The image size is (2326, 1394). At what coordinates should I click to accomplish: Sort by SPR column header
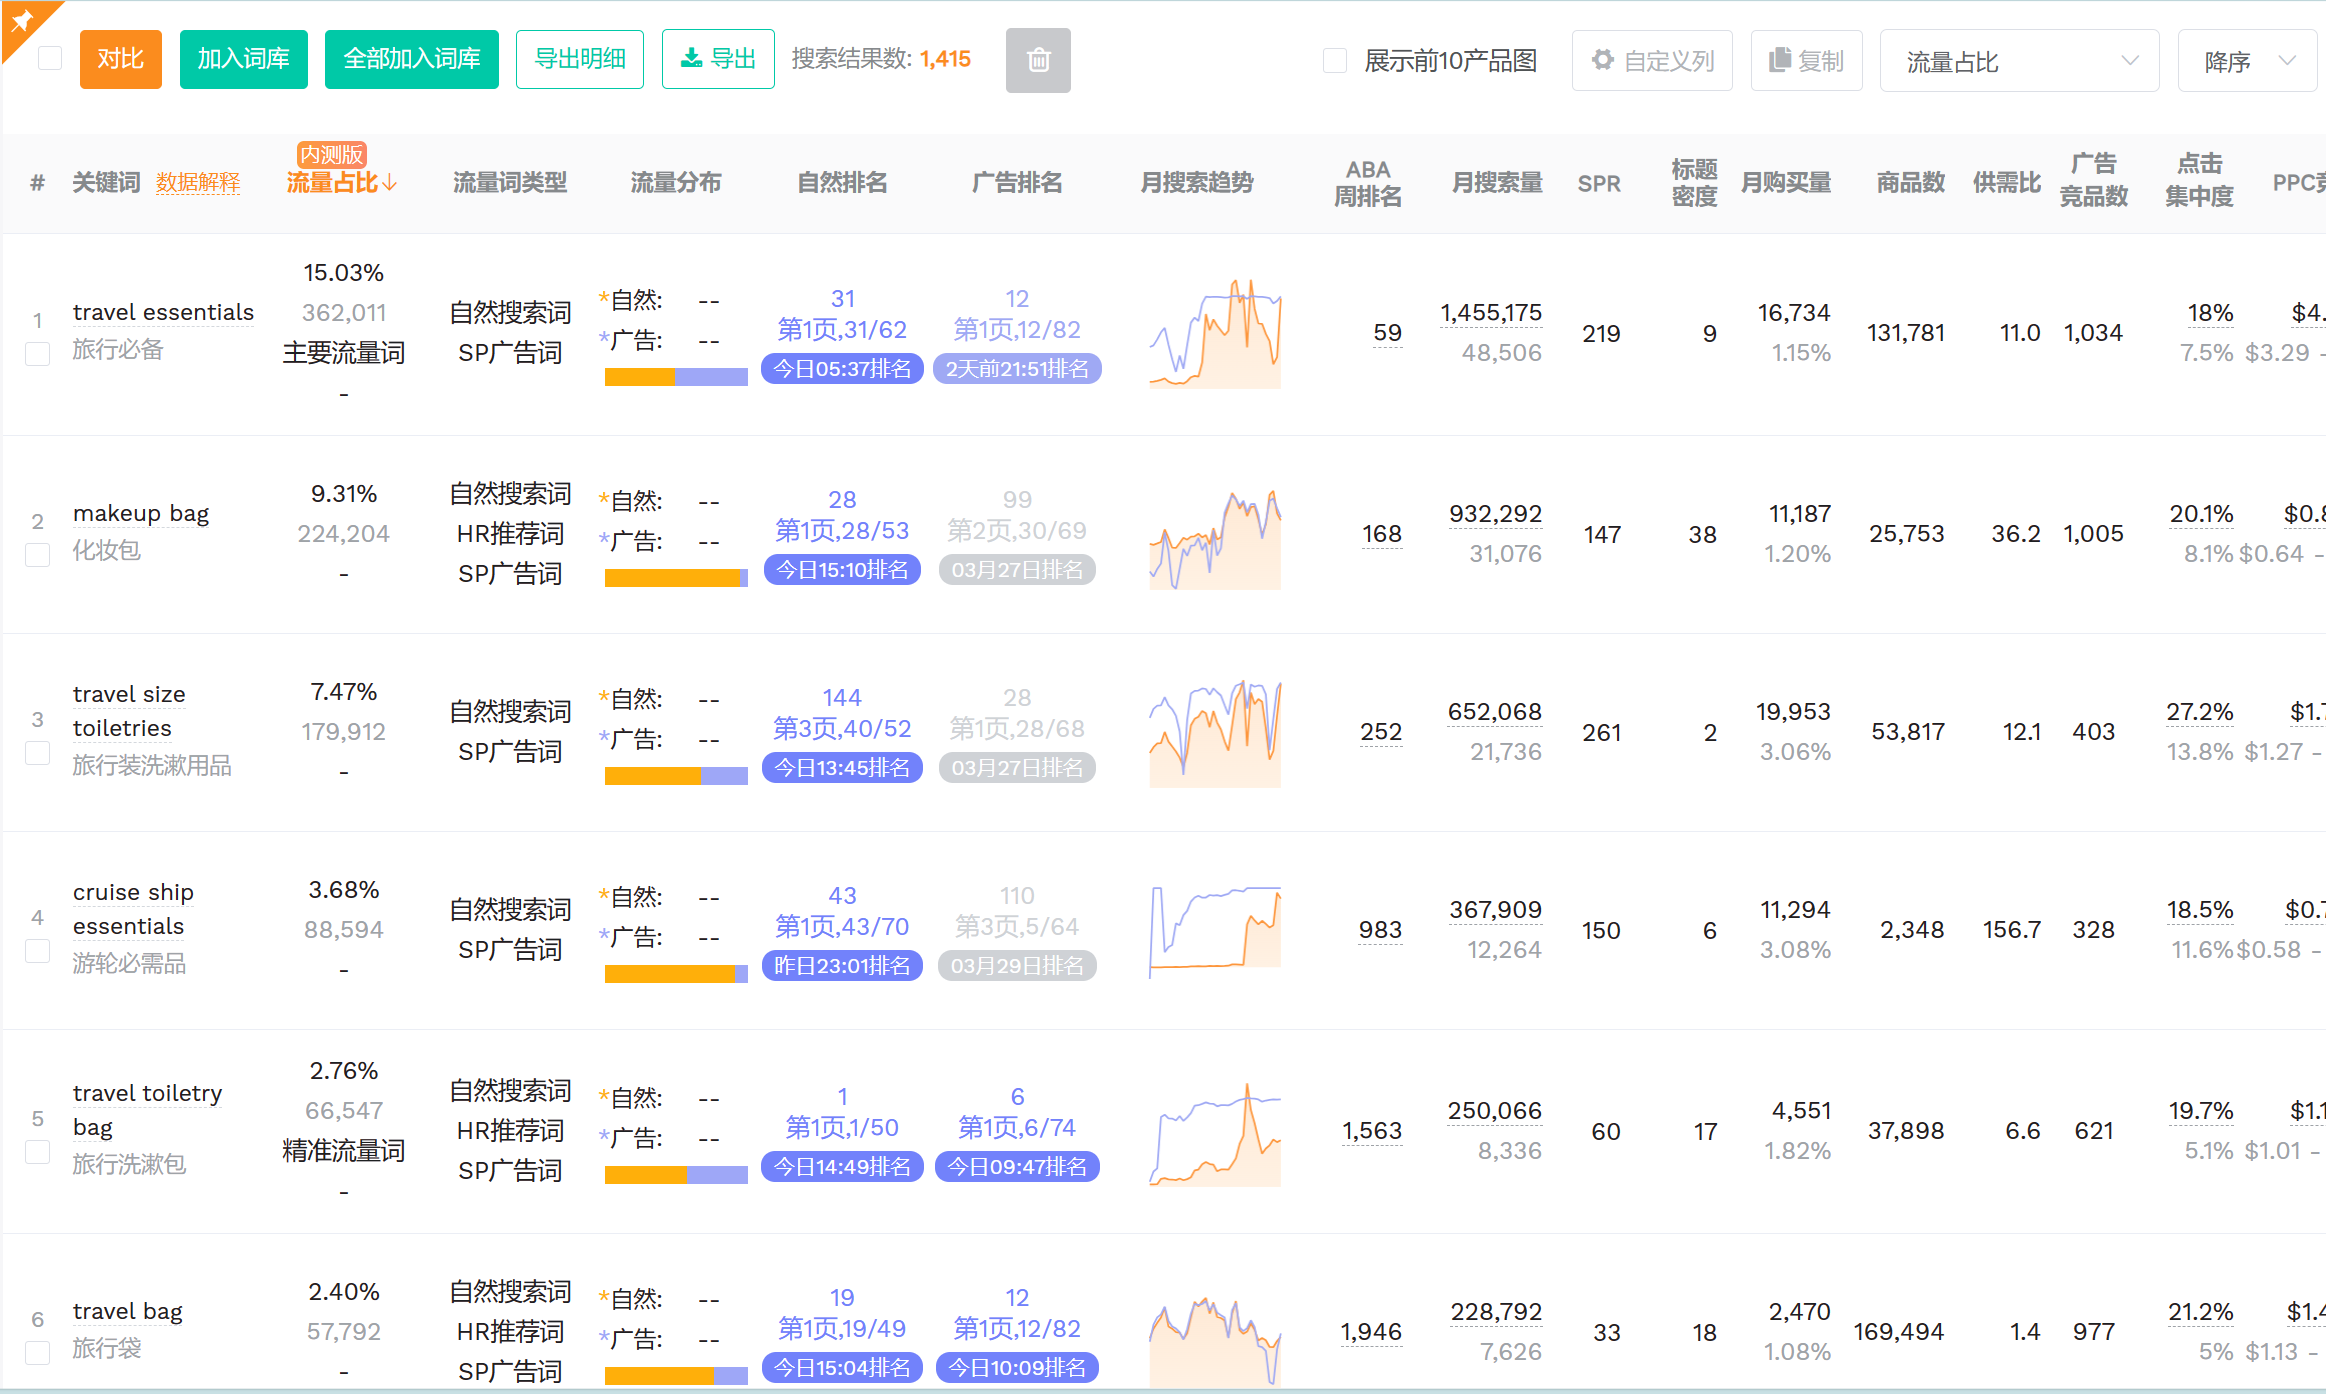coord(1599,184)
